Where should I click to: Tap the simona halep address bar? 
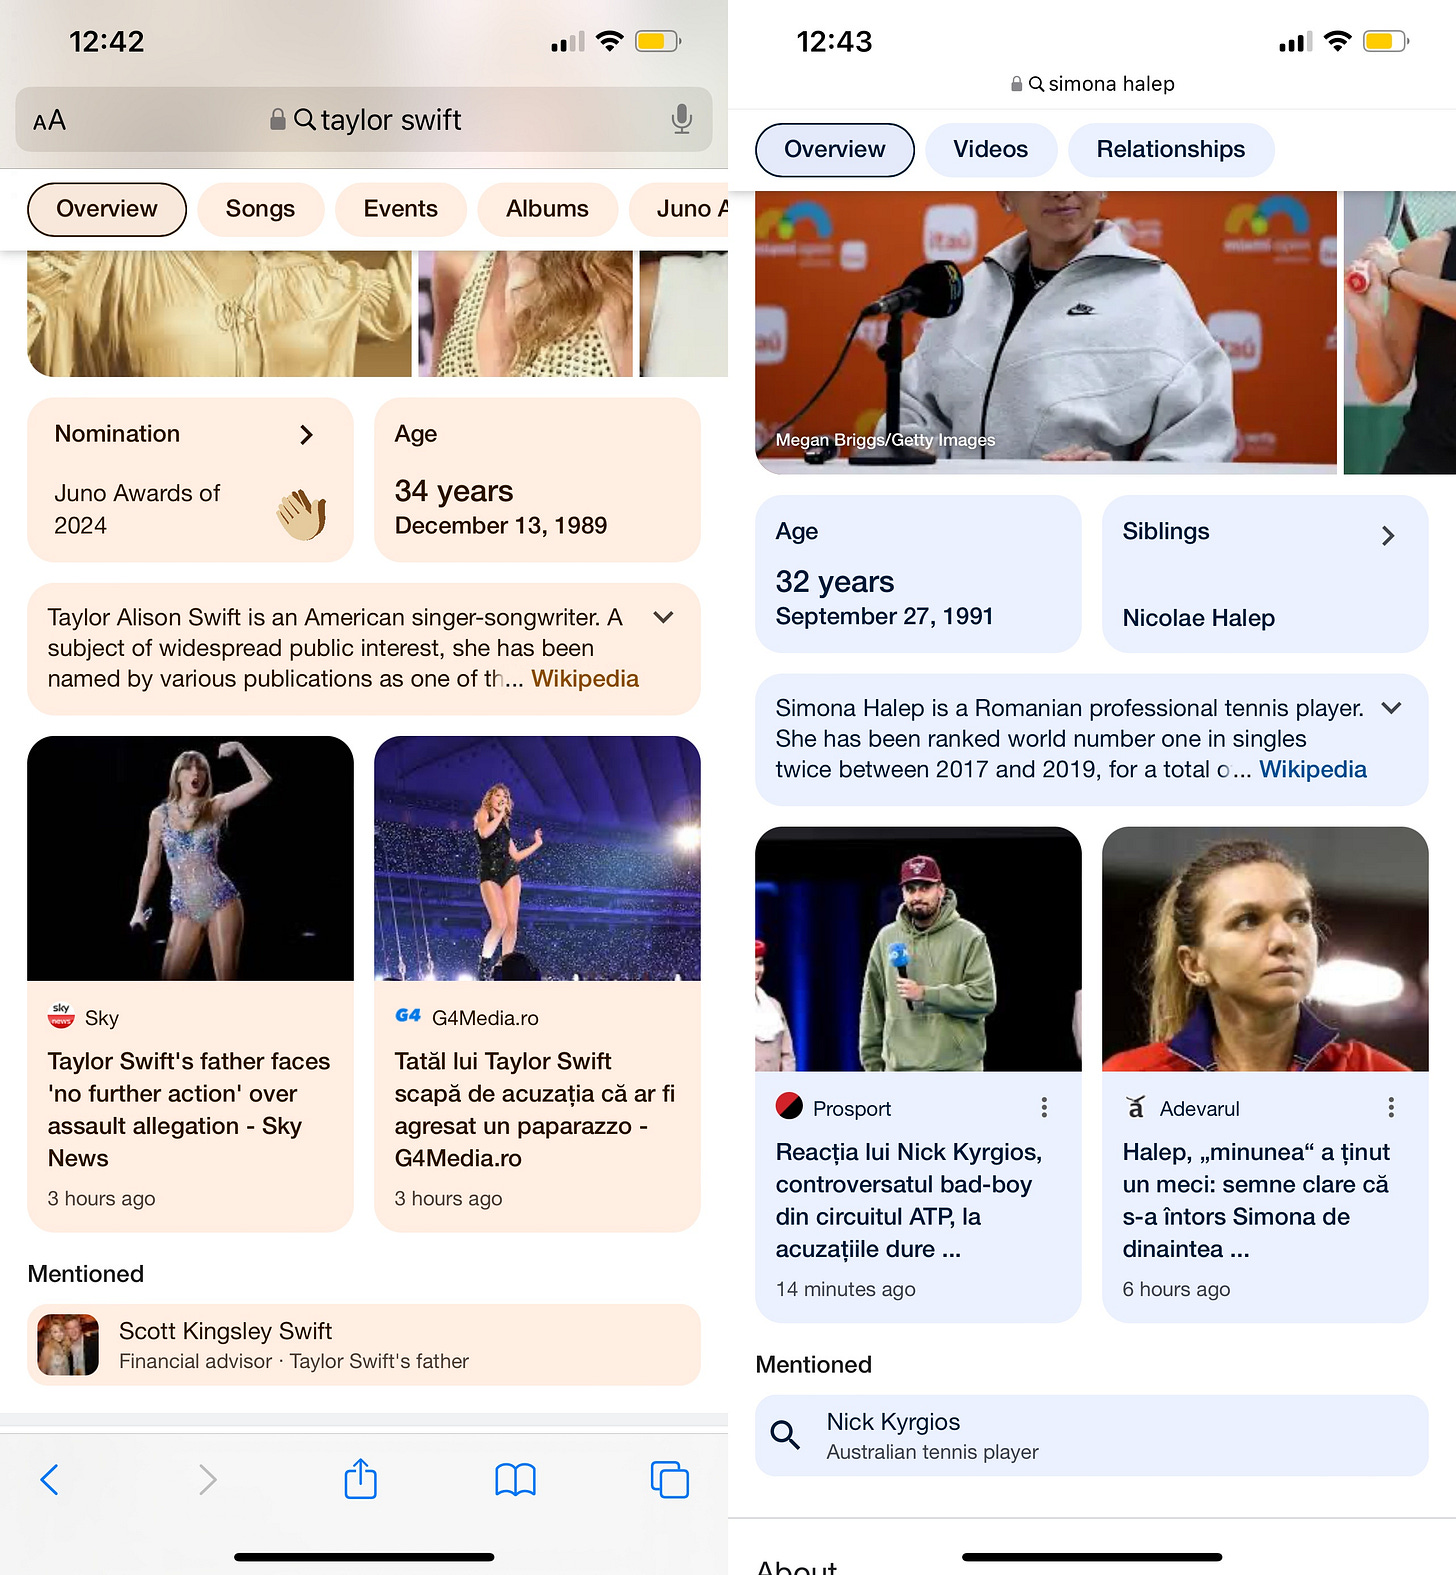1092,84
